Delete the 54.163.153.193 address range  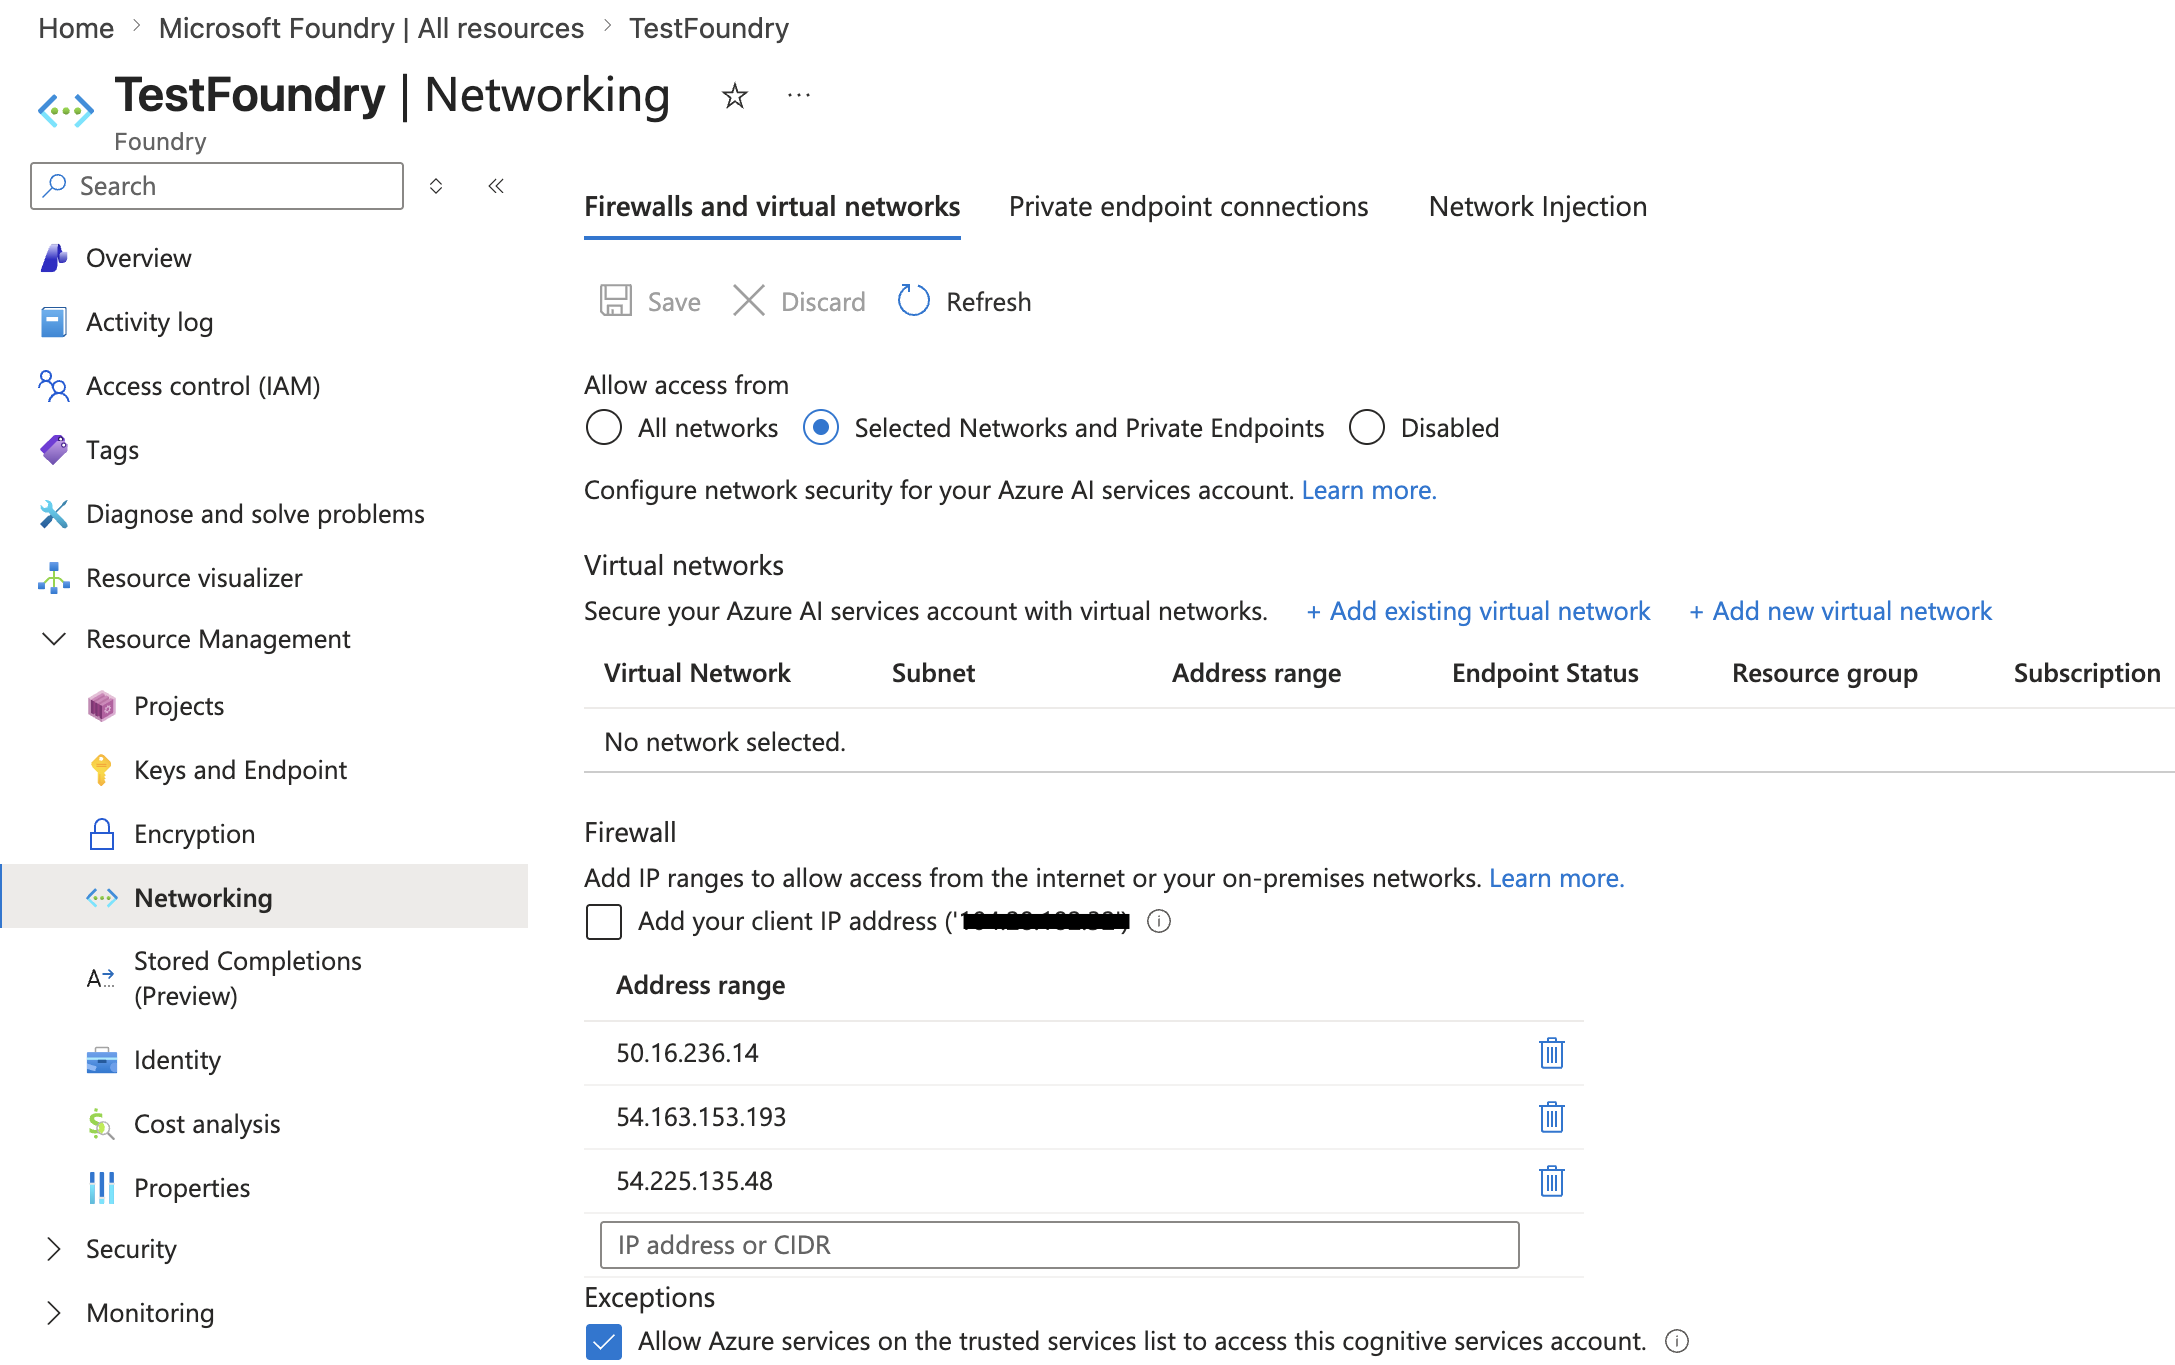pos(1552,1117)
